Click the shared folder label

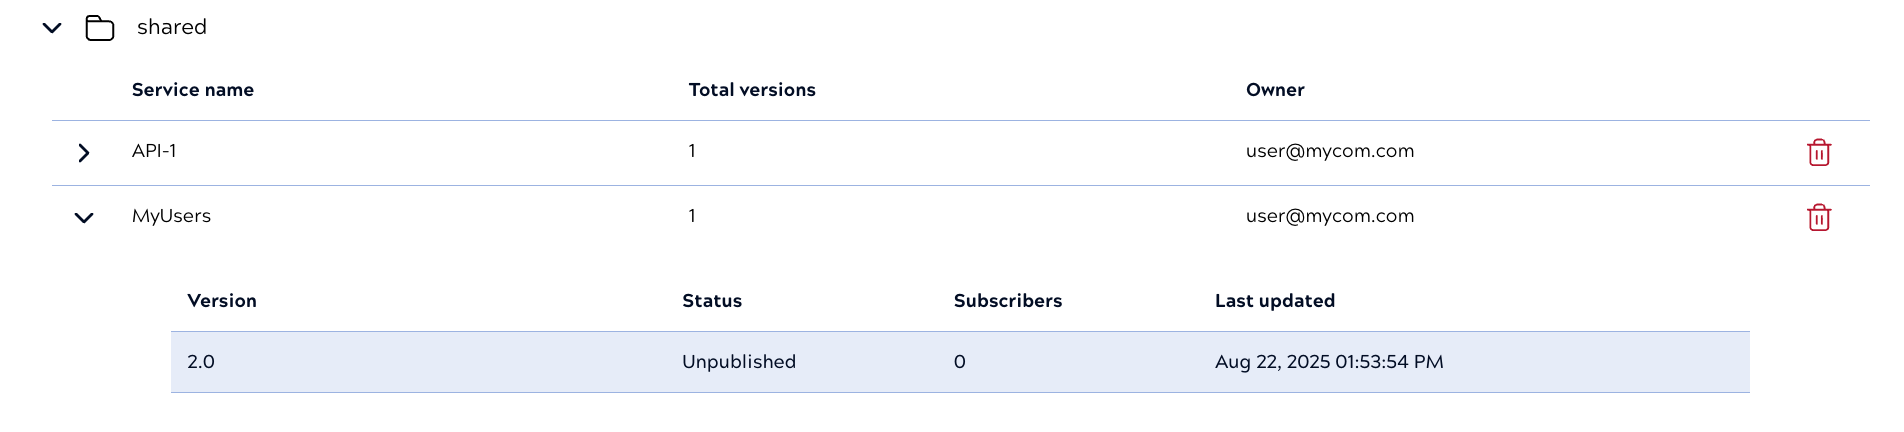172,27
